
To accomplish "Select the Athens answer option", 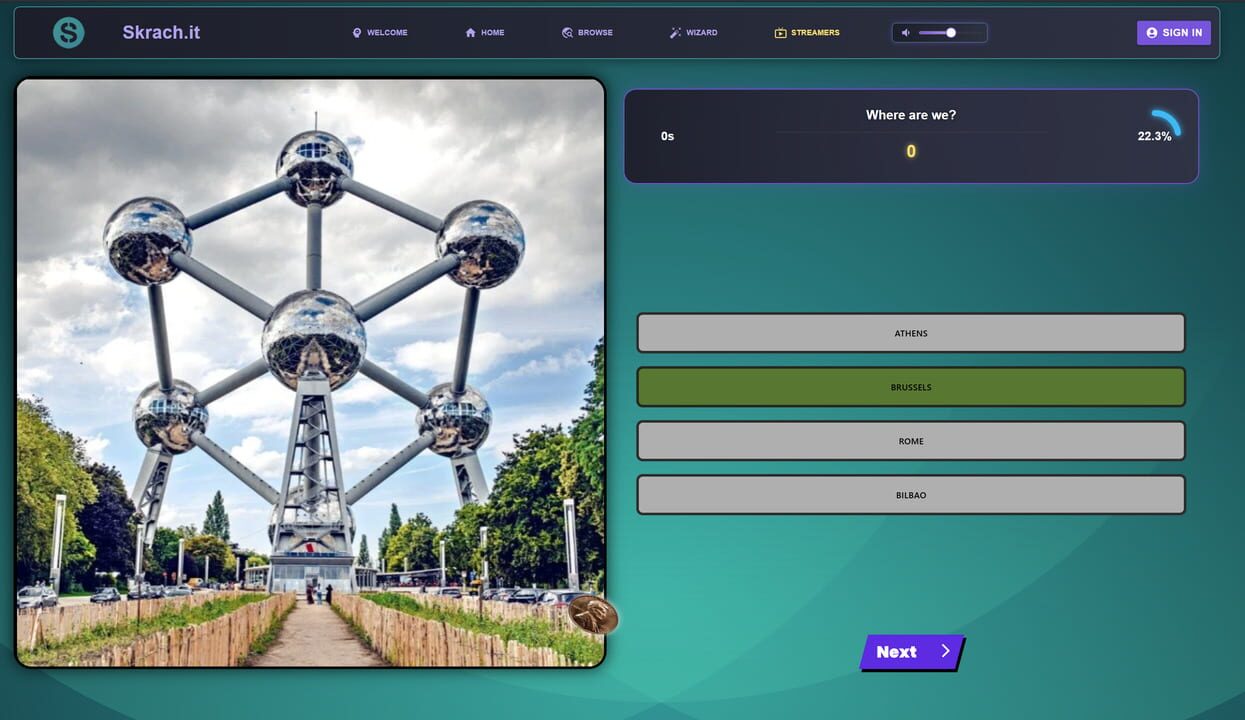I will pos(910,332).
